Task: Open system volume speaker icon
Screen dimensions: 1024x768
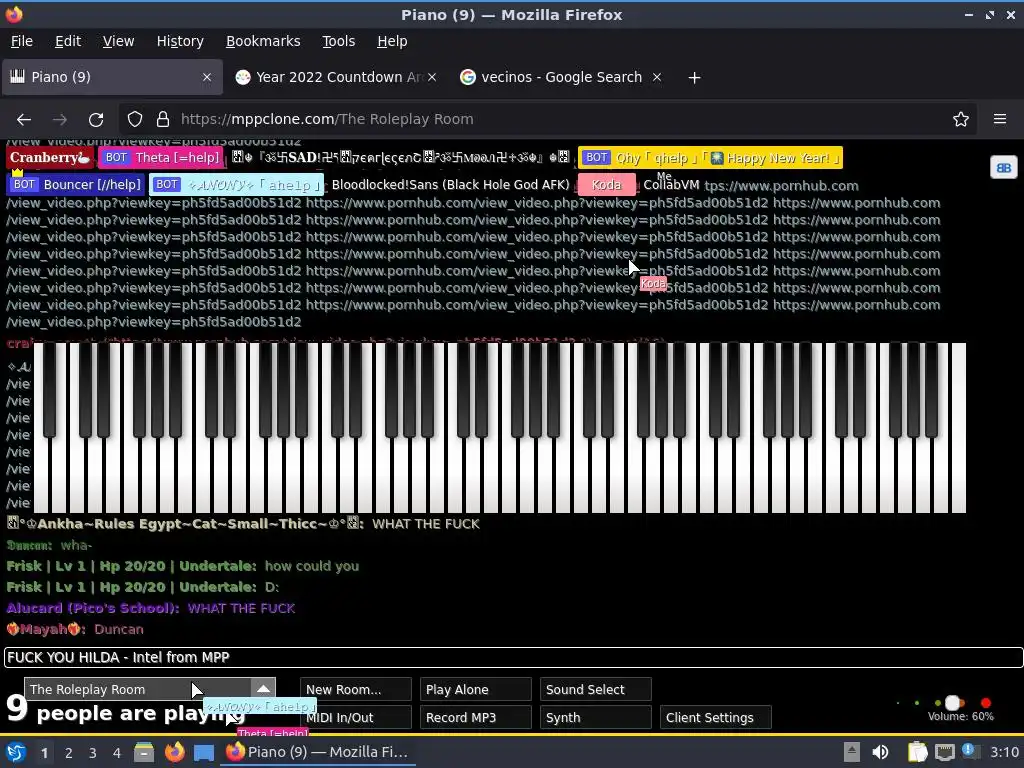Action: coord(880,752)
